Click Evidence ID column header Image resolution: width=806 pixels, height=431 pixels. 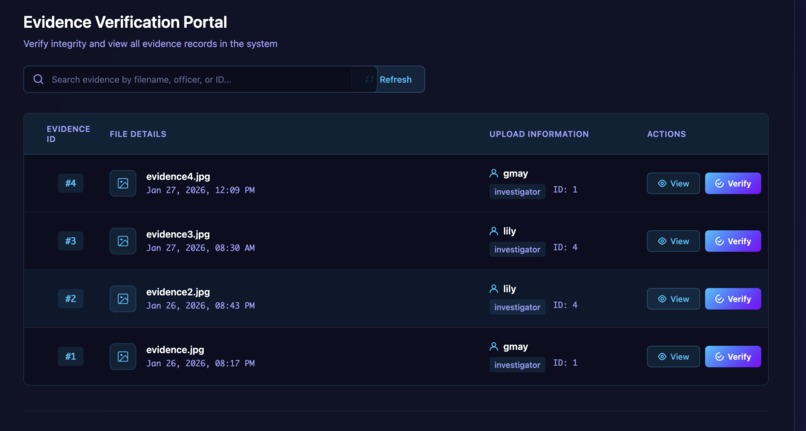(68, 134)
